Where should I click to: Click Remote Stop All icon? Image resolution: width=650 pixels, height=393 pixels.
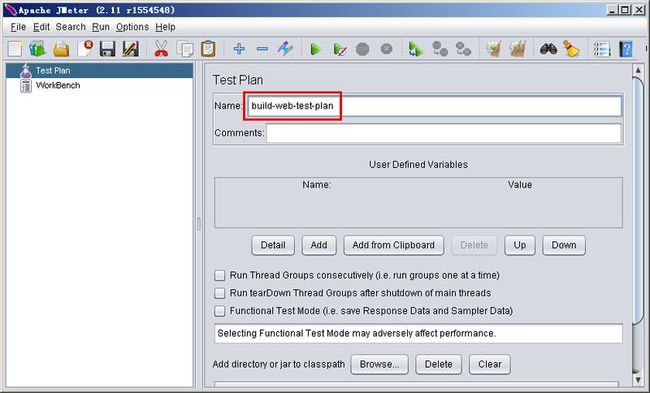440,49
